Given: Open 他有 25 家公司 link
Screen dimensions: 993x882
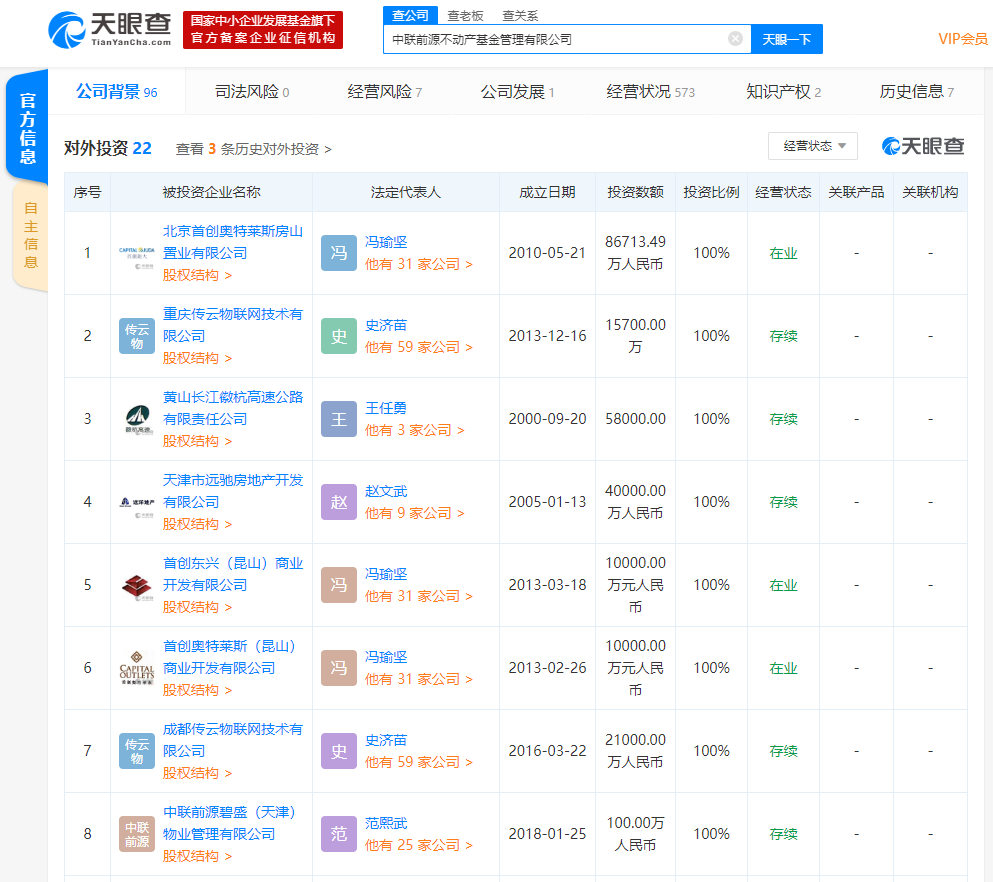Looking at the screenshot, I should click(419, 845).
